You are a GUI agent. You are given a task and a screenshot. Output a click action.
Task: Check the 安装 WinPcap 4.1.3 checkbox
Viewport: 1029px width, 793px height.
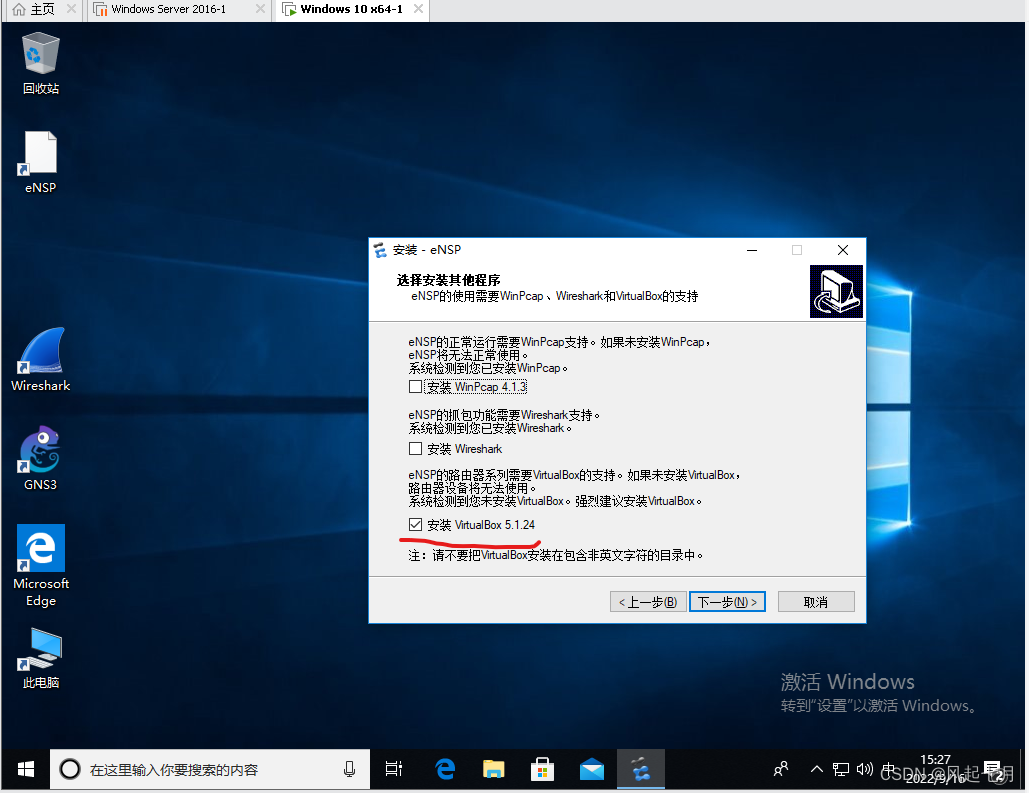click(x=415, y=387)
